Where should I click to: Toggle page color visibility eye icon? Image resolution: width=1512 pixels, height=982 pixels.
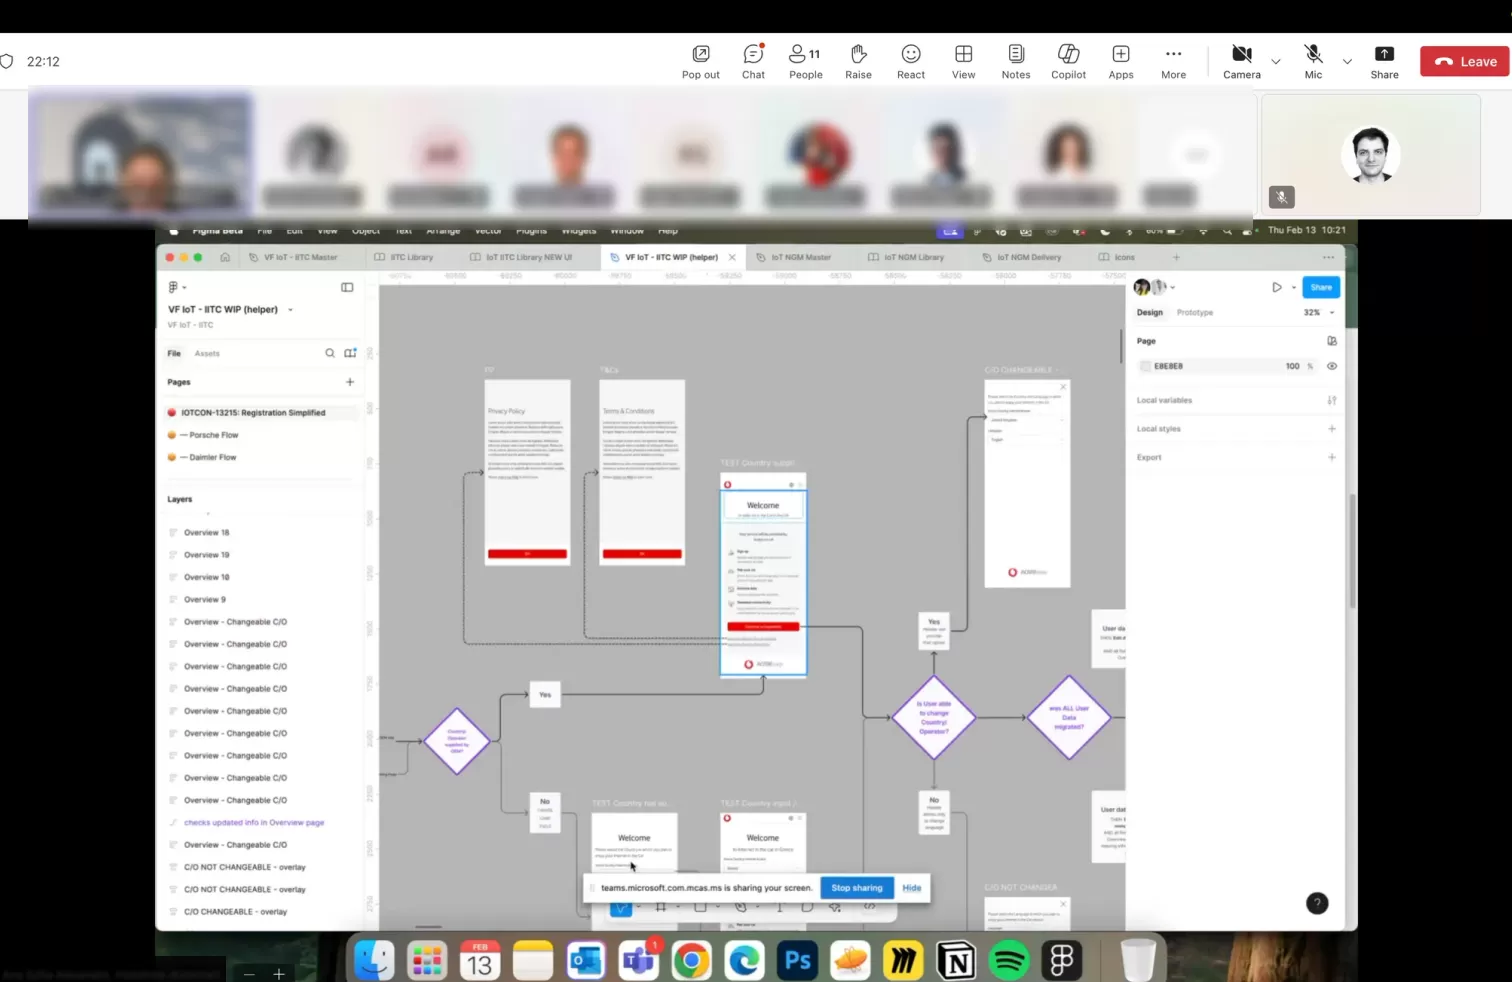(x=1331, y=366)
